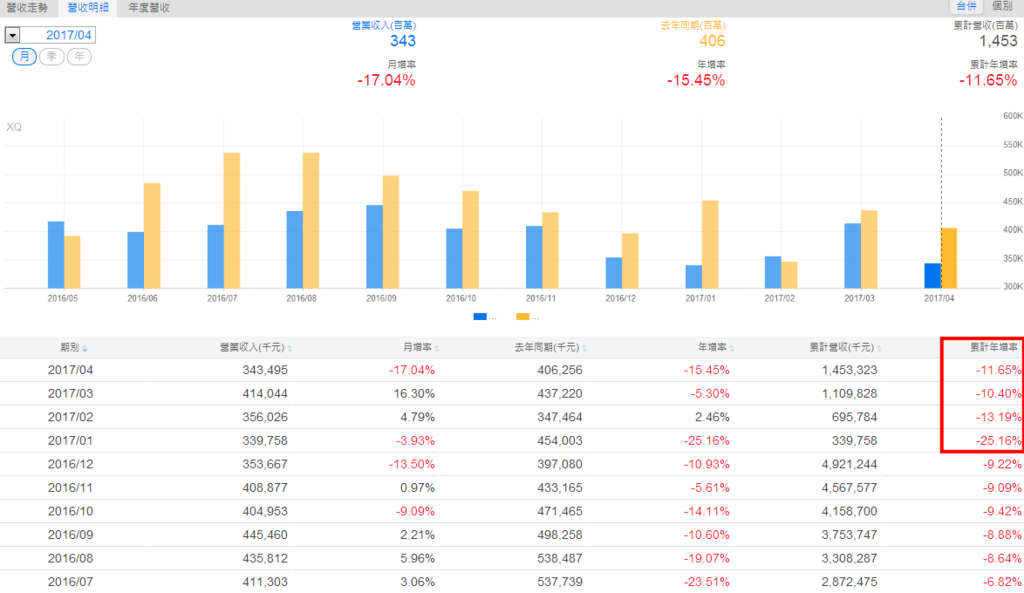Click the orange bar for 2016/08

tap(311, 221)
